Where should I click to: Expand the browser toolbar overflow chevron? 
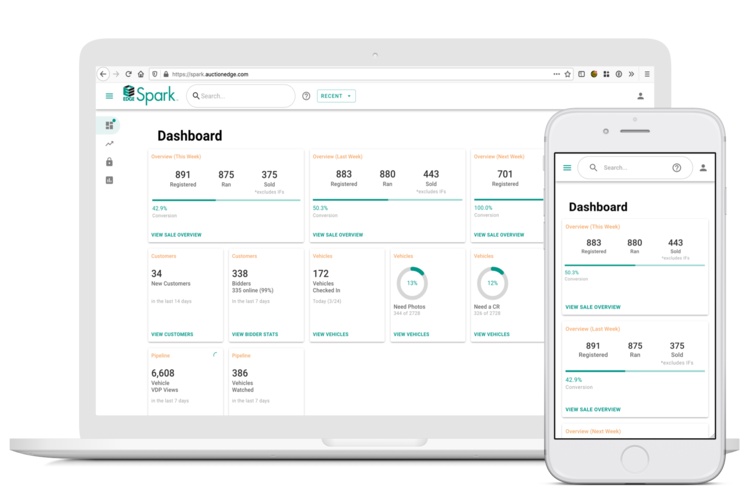(633, 74)
